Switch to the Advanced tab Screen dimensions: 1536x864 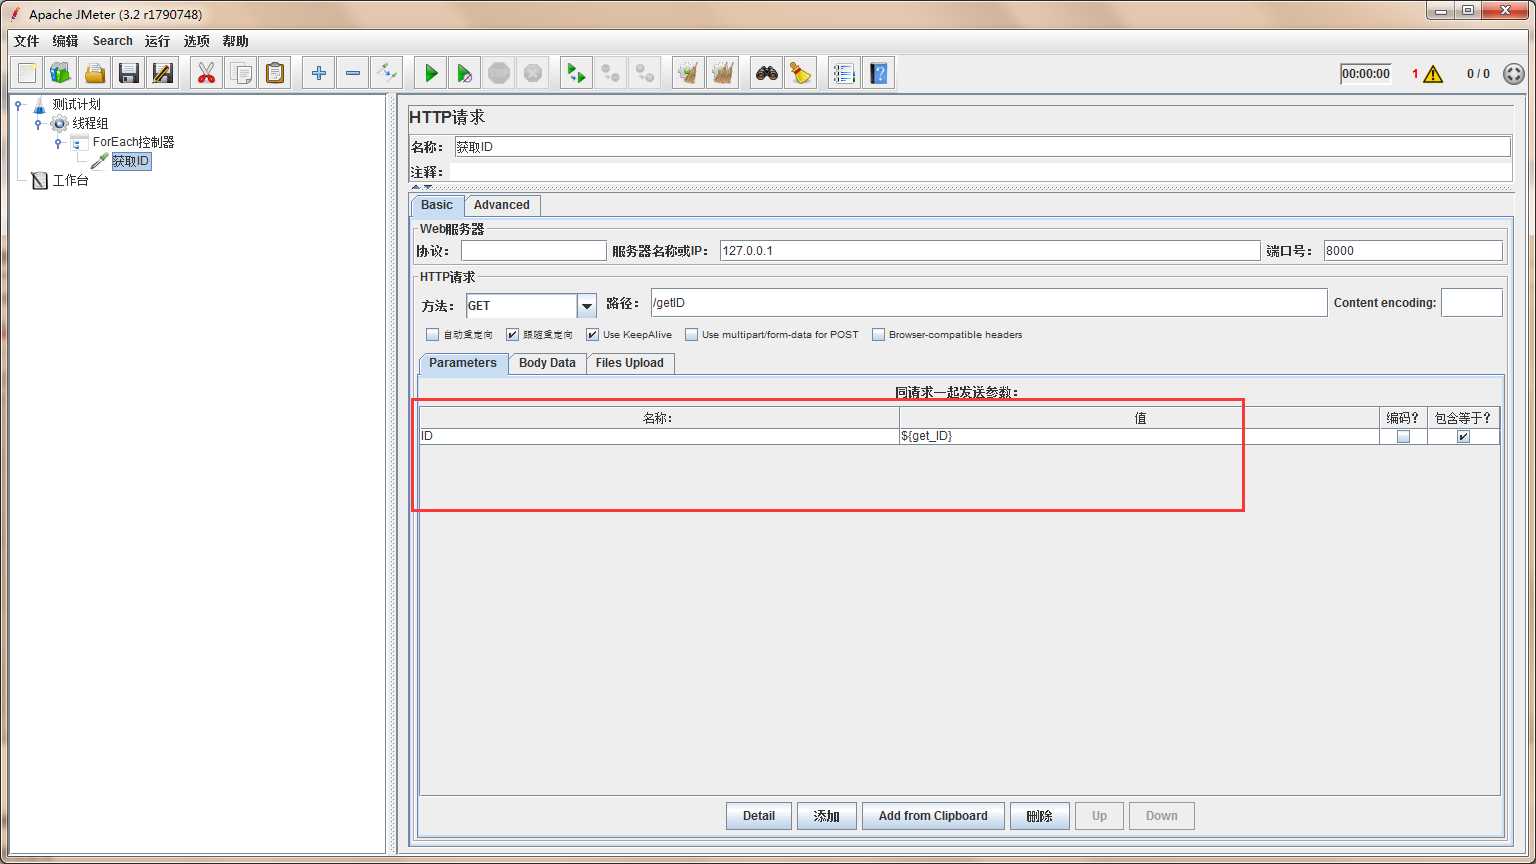(x=502, y=205)
